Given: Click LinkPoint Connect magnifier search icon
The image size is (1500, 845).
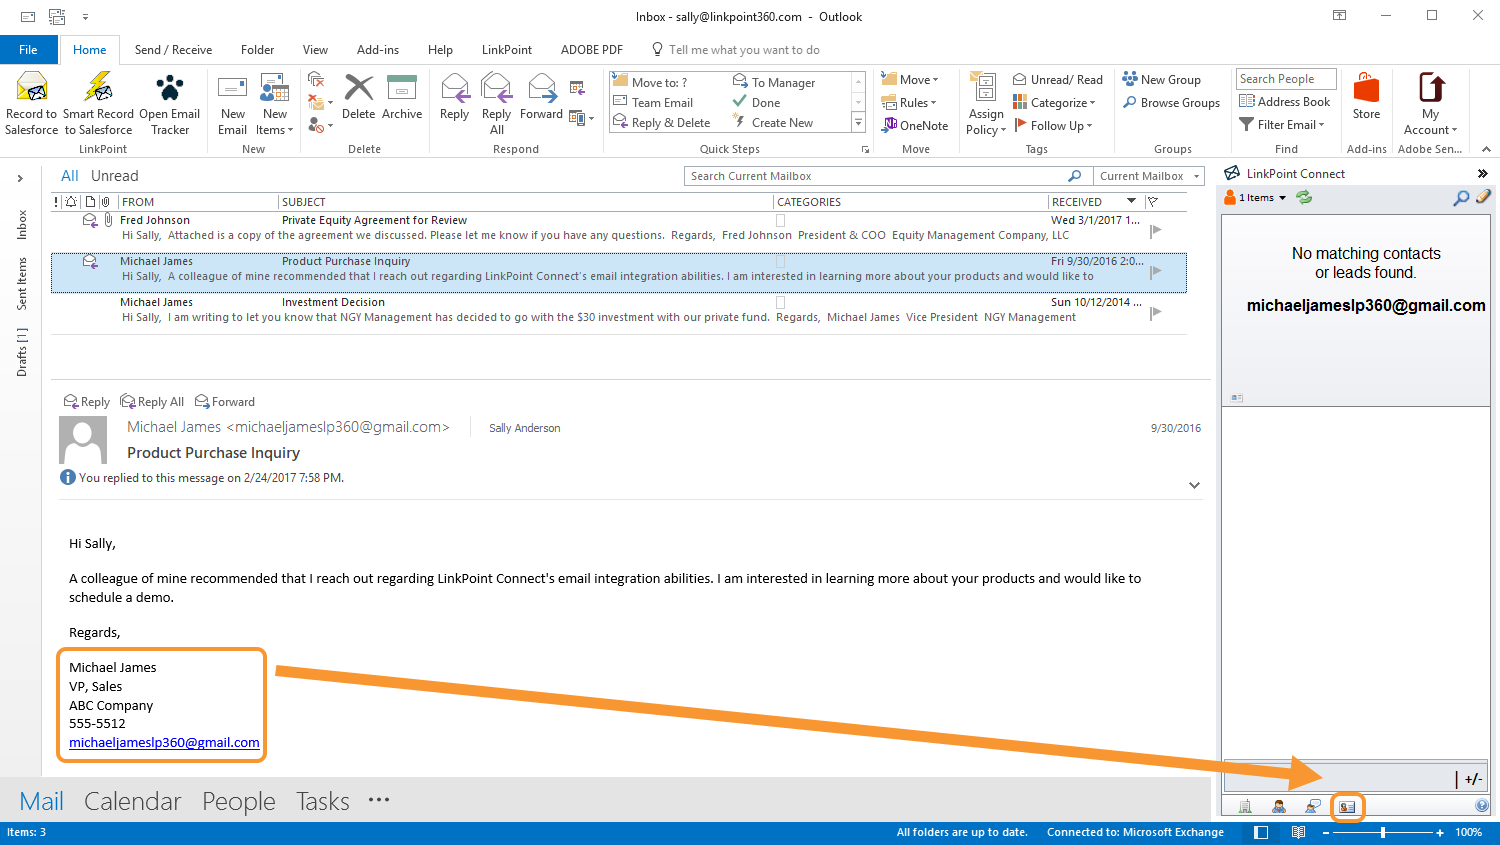Looking at the screenshot, I should pos(1461,198).
